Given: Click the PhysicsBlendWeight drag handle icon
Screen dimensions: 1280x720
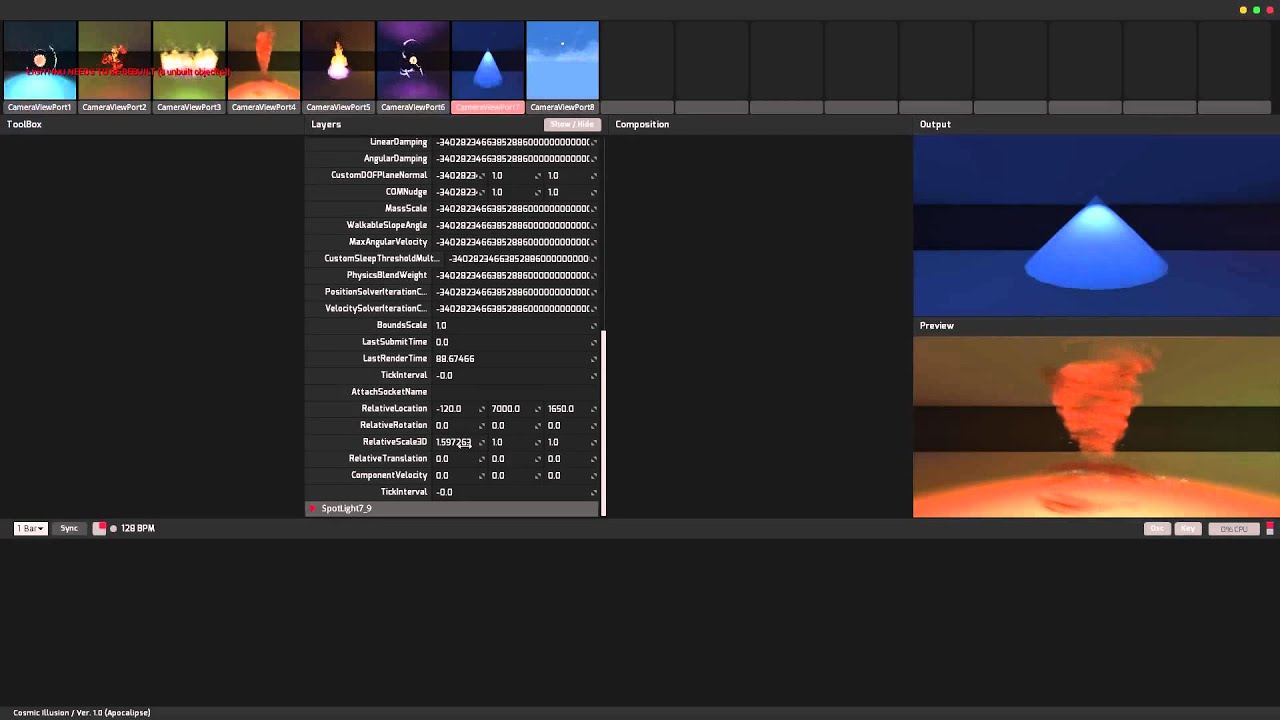Looking at the screenshot, I should tap(594, 275).
